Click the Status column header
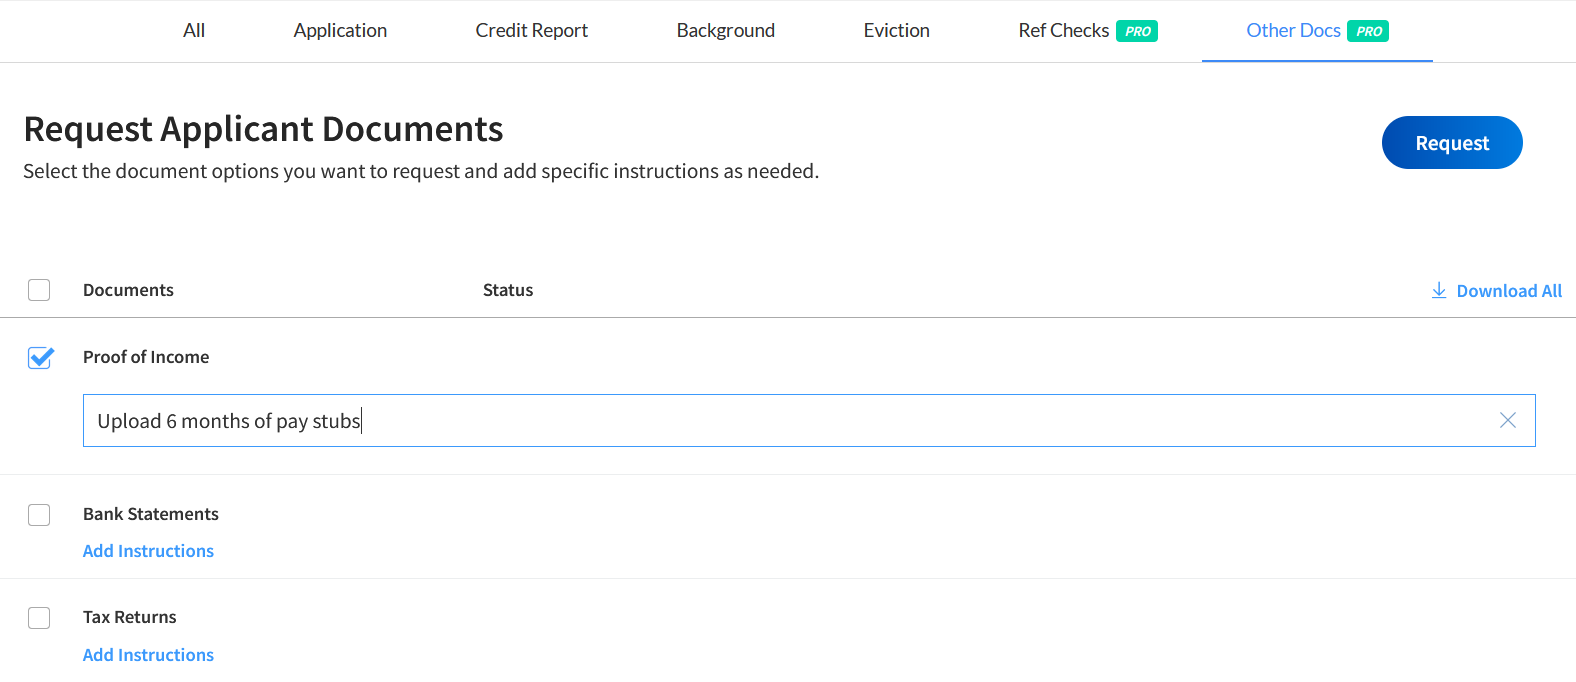Screen dimensions: 1576x682 (x=508, y=290)
